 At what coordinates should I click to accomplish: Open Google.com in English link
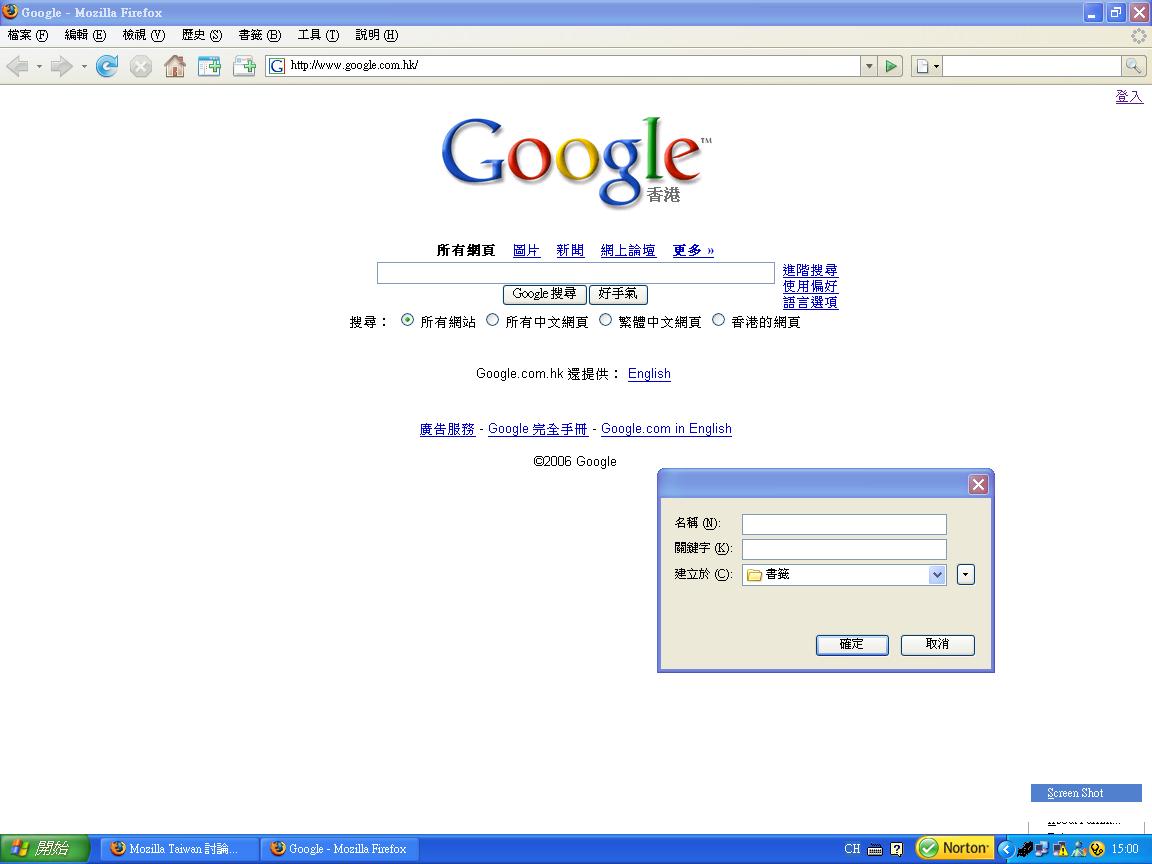point(666,429)
